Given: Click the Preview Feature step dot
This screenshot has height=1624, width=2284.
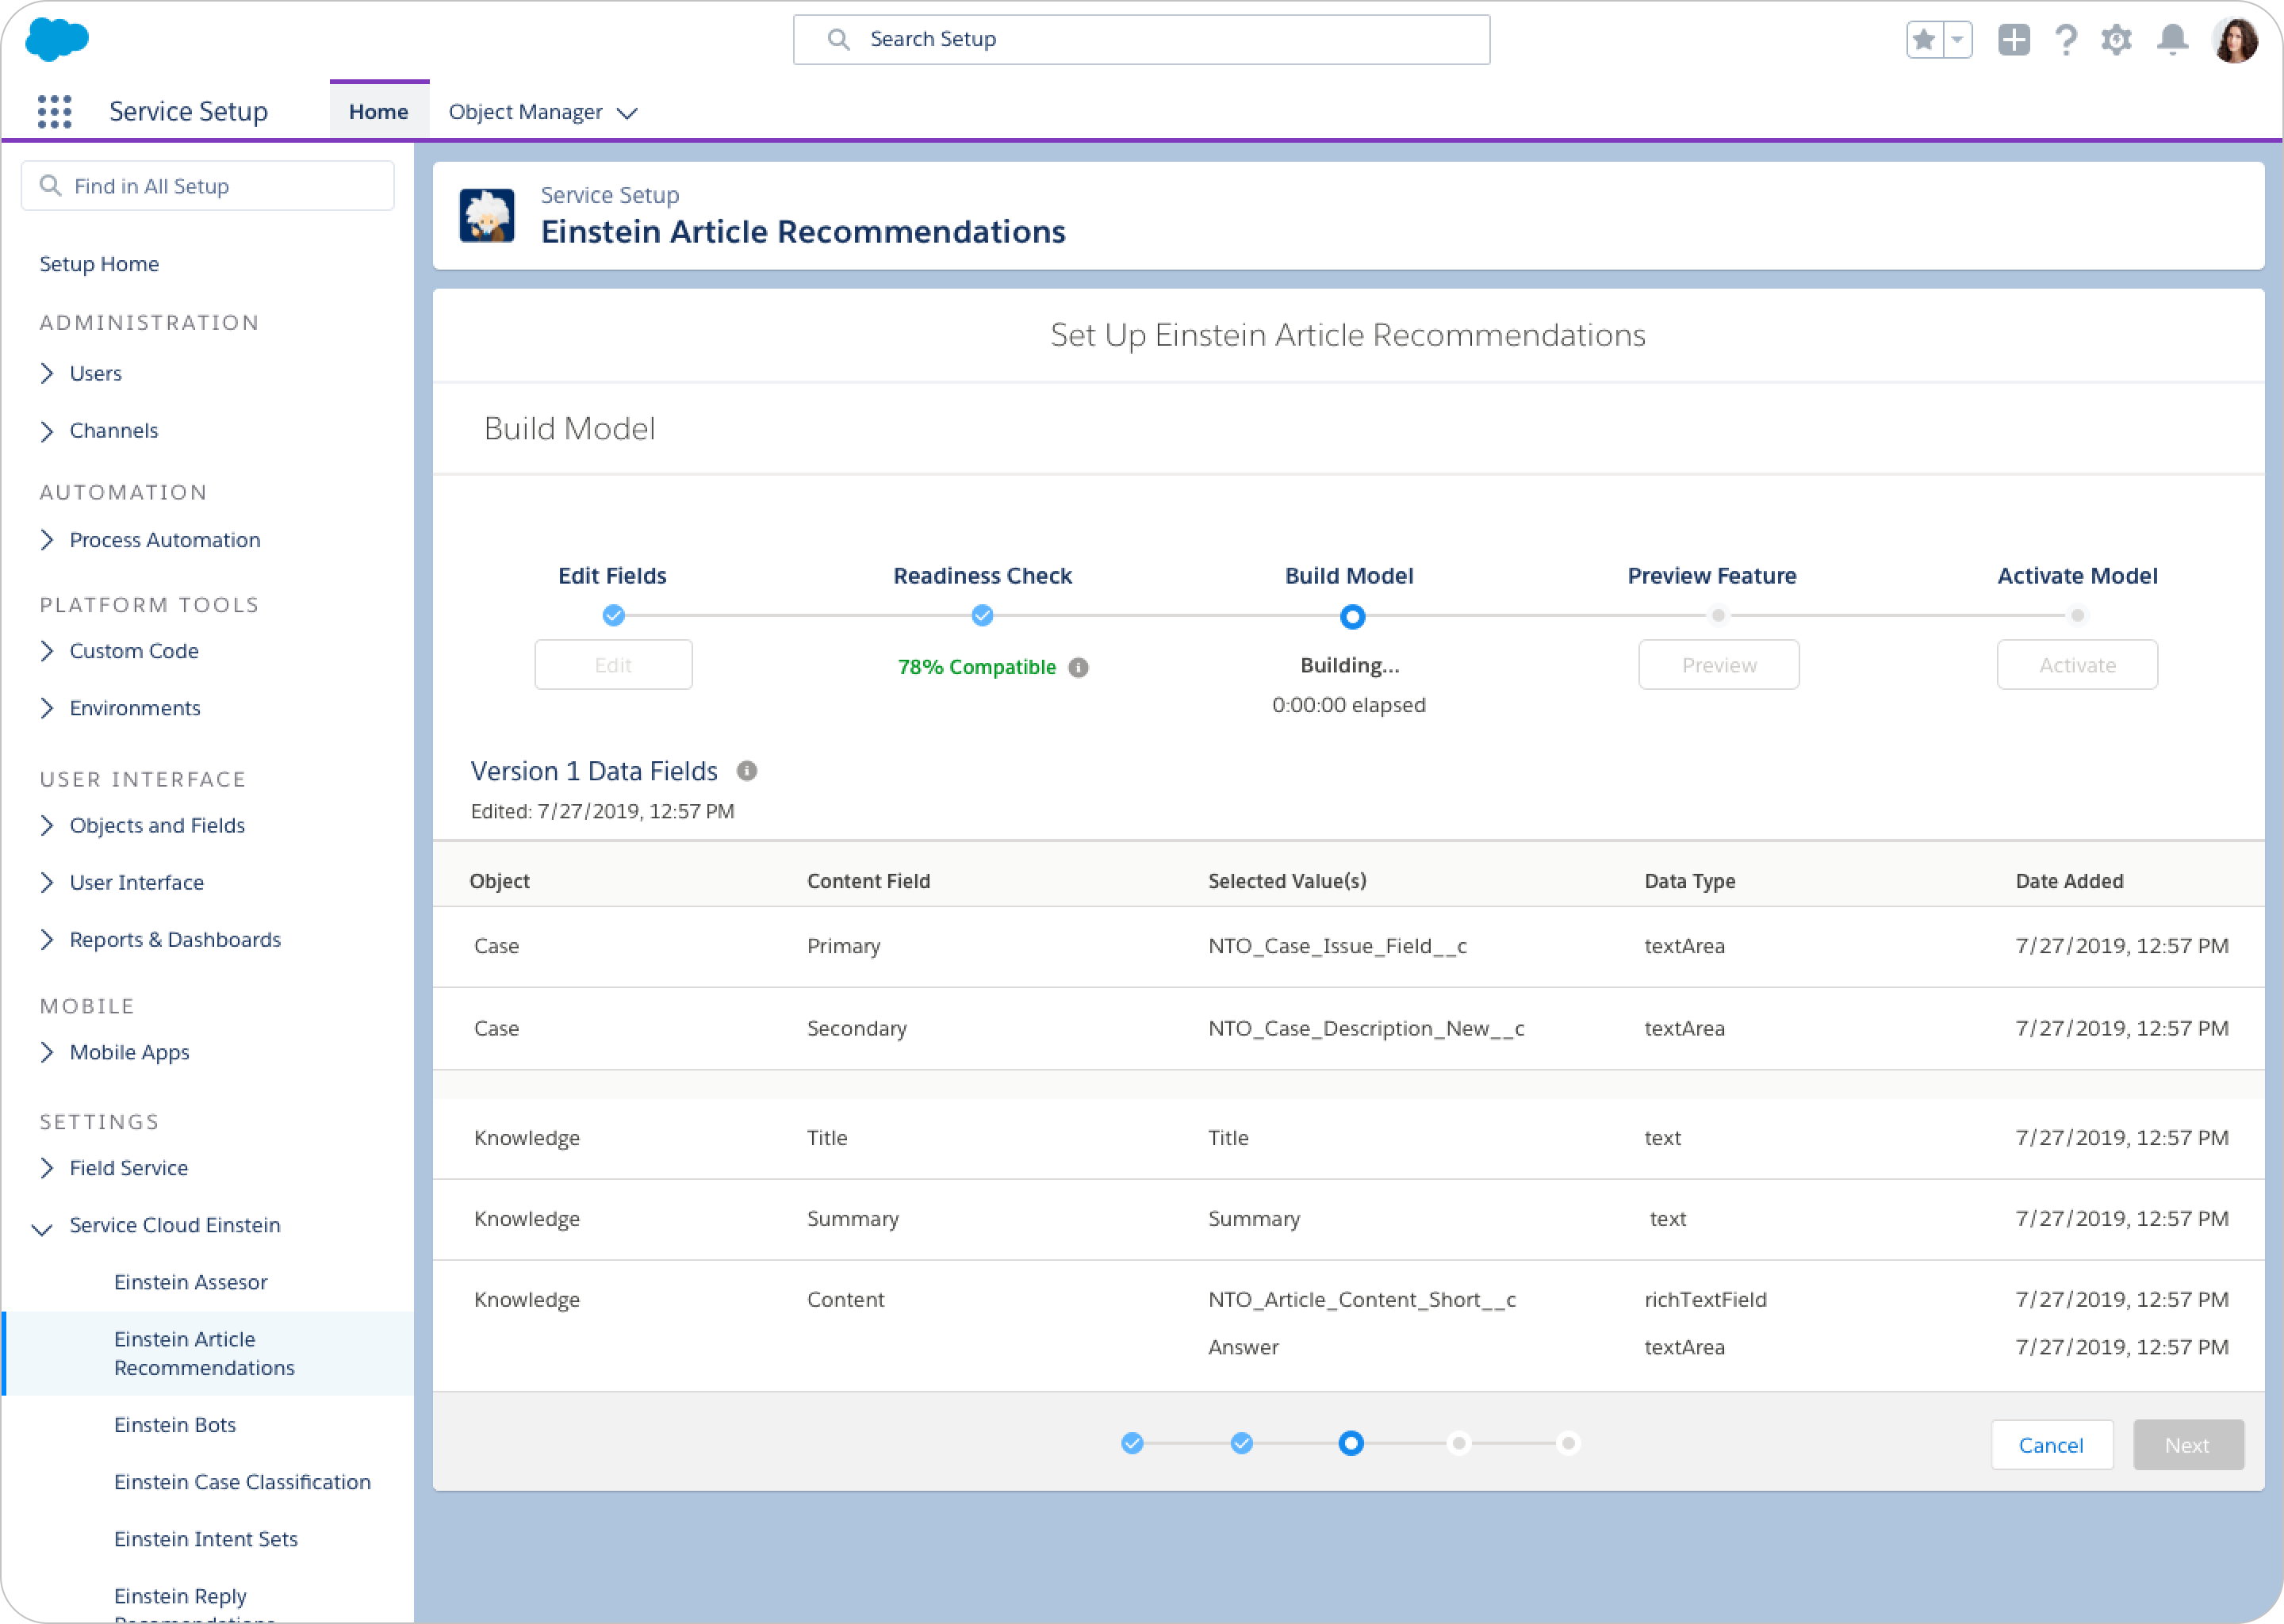Looking at the screenshot, I should tap(1718, 615).
